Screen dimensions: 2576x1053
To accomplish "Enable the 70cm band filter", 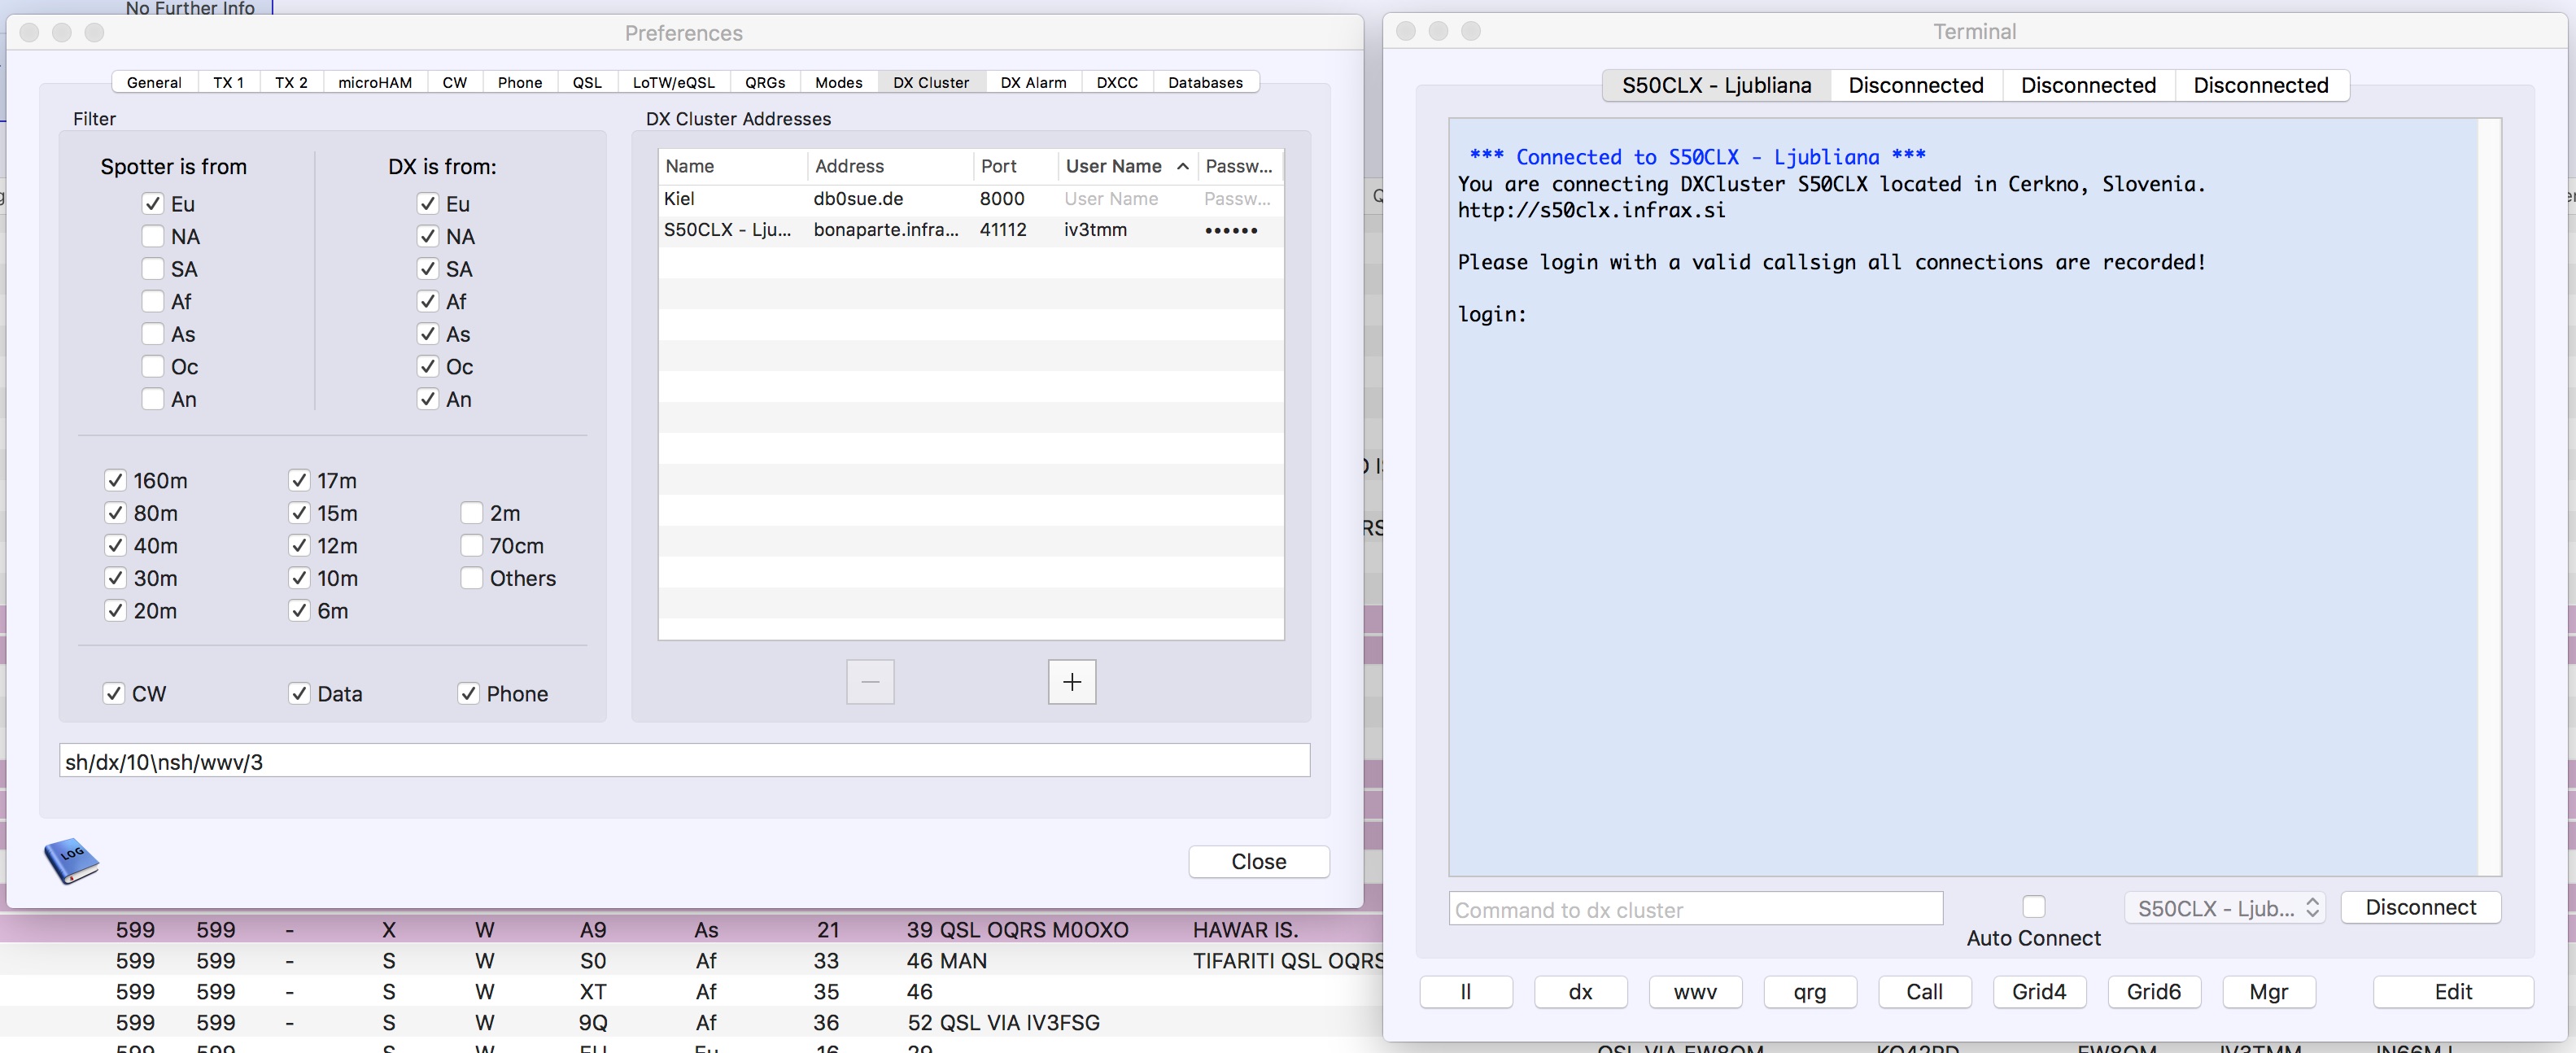I will (x=471, y=546).
